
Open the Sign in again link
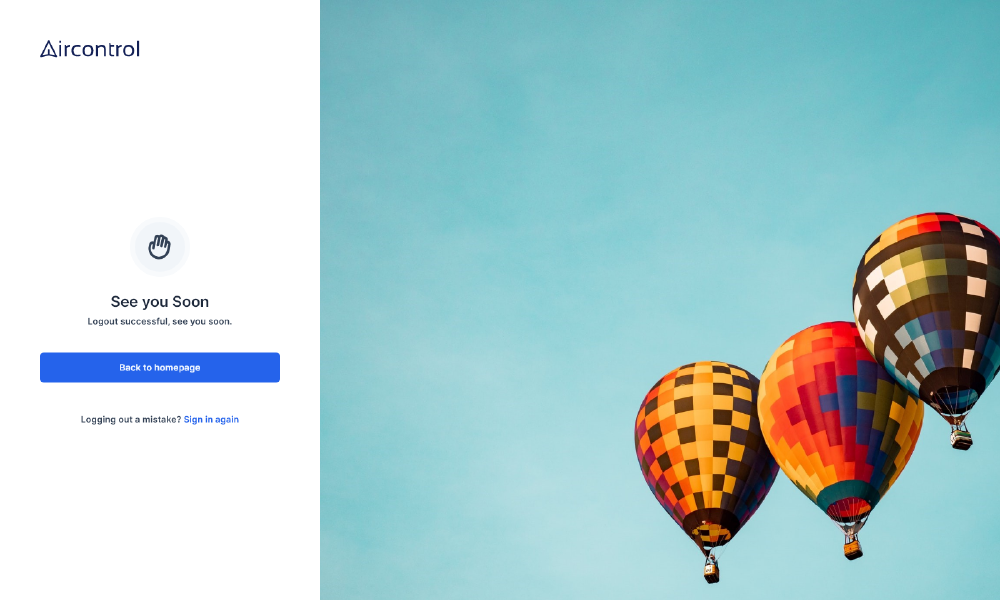pos(211,420)
